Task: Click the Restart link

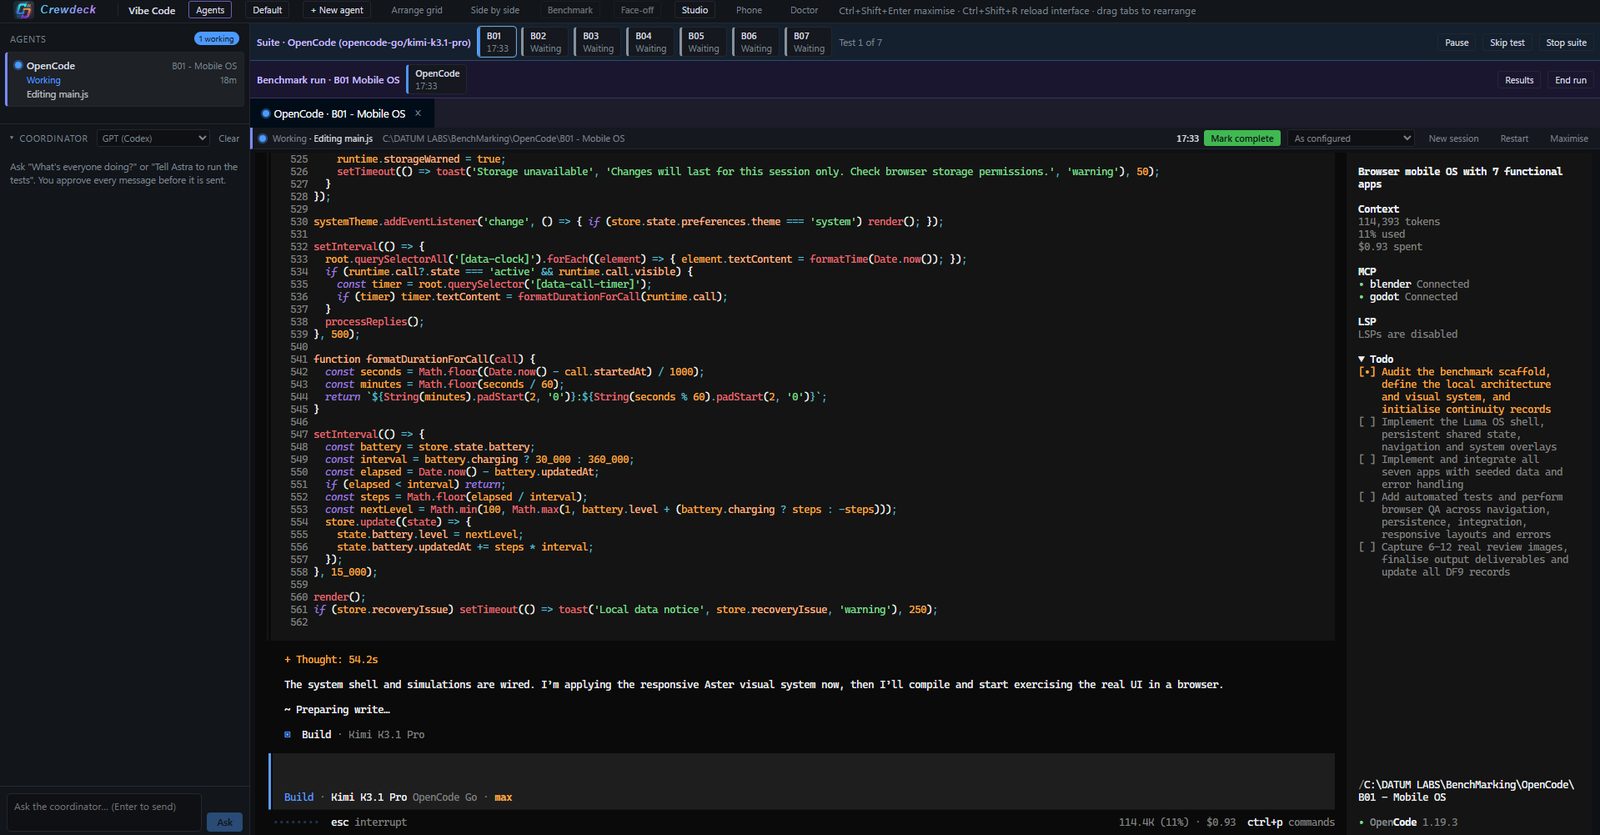Action: click(x=1514, y=138)
